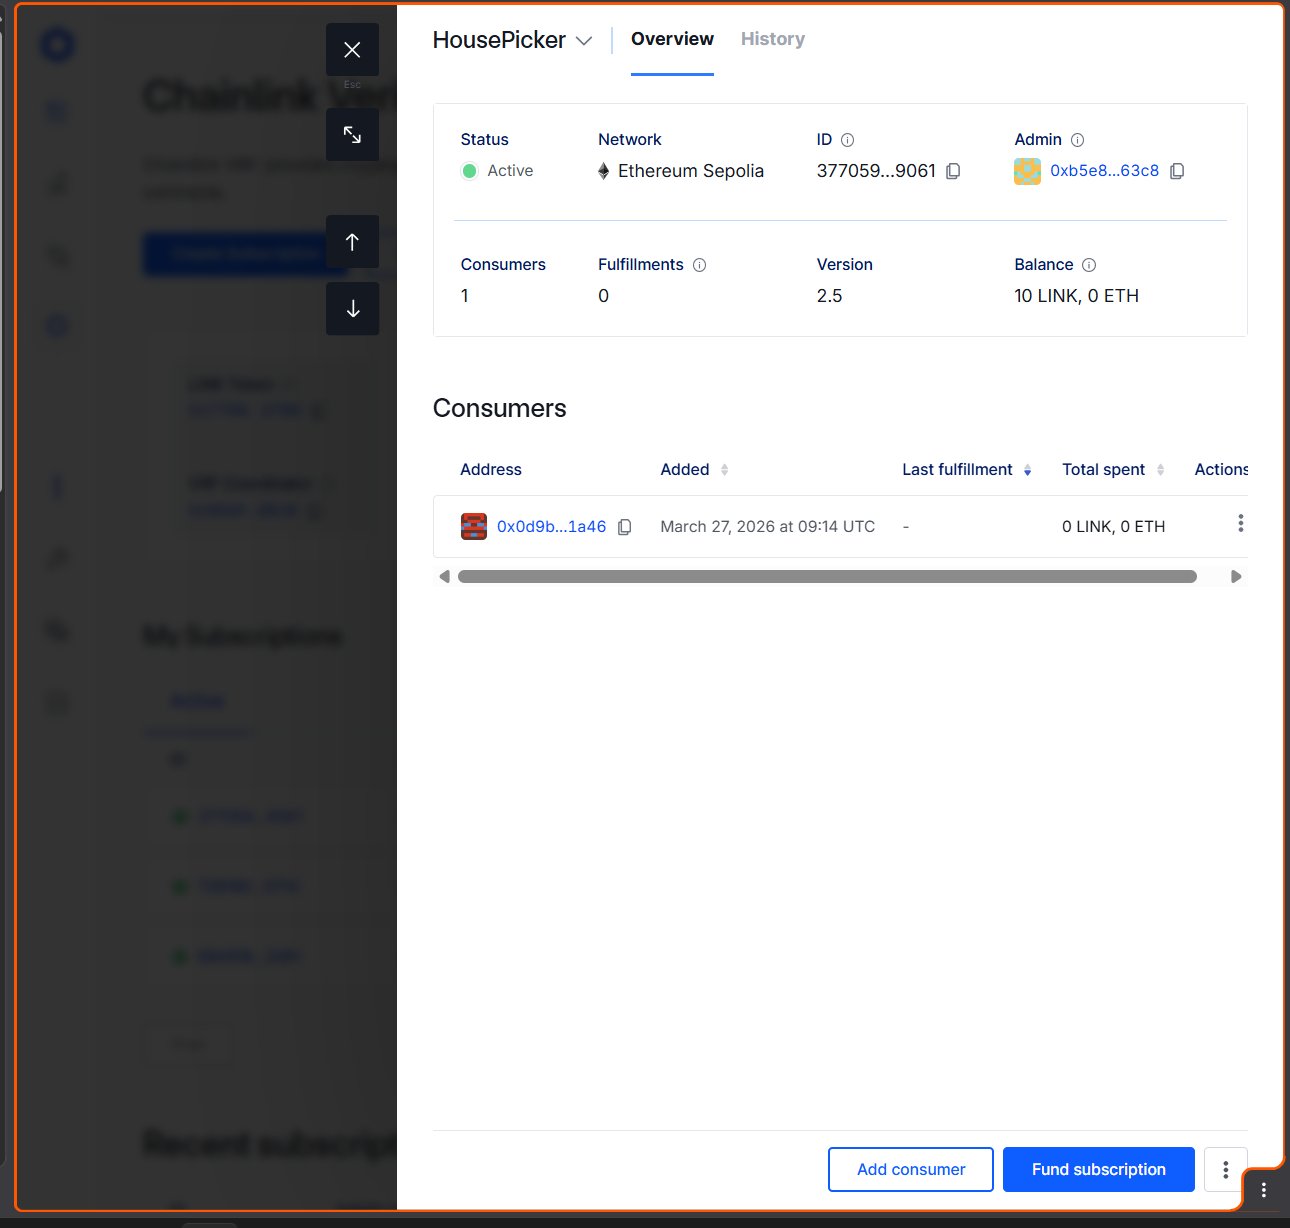
Task: Sort consumers by Last fulfillment
Action: [x=1027, y=470]
